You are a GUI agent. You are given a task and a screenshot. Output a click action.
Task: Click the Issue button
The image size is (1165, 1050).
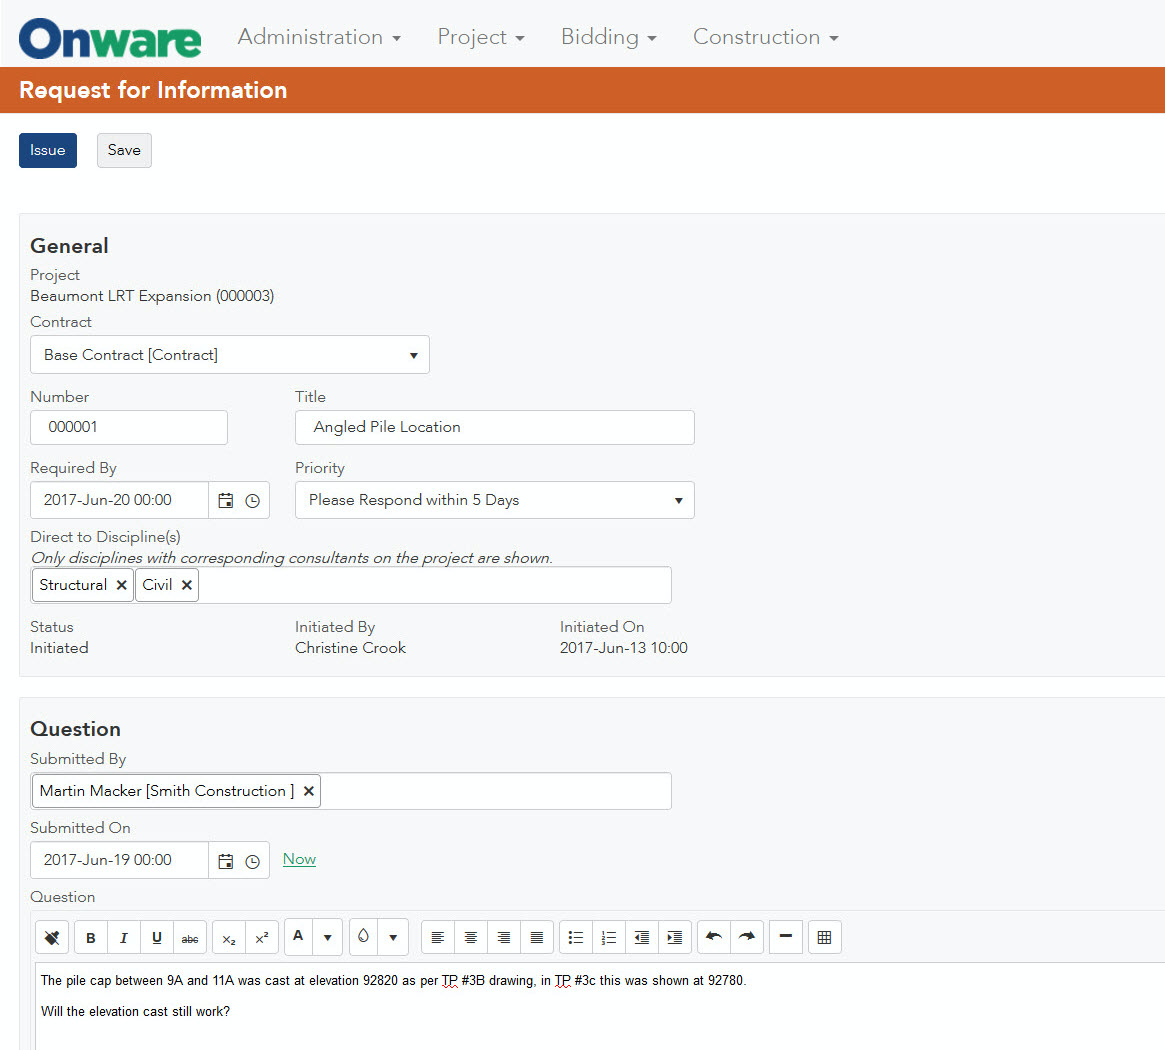(47, 150)
